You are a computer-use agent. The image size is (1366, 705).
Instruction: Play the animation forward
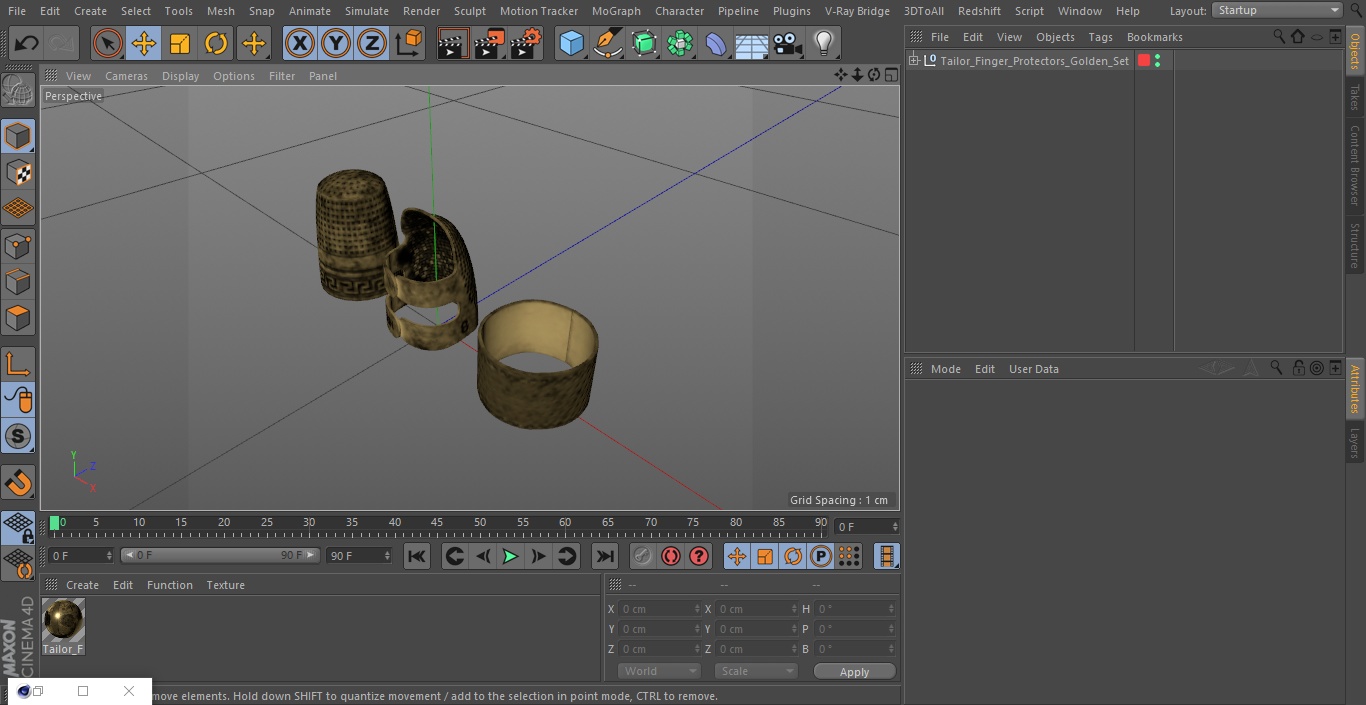point(510,556)
